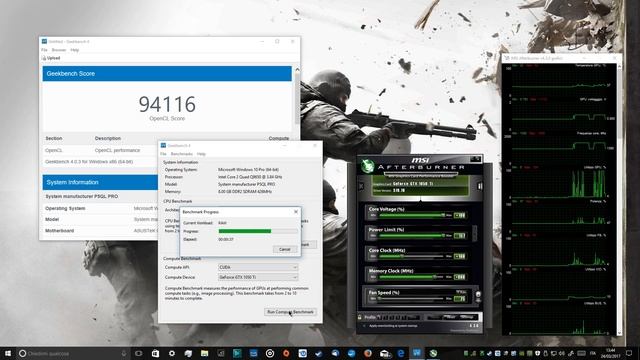640x360 pixels.
Task: Click the Fan Speed value box
Action: click(x=460, y=299)
